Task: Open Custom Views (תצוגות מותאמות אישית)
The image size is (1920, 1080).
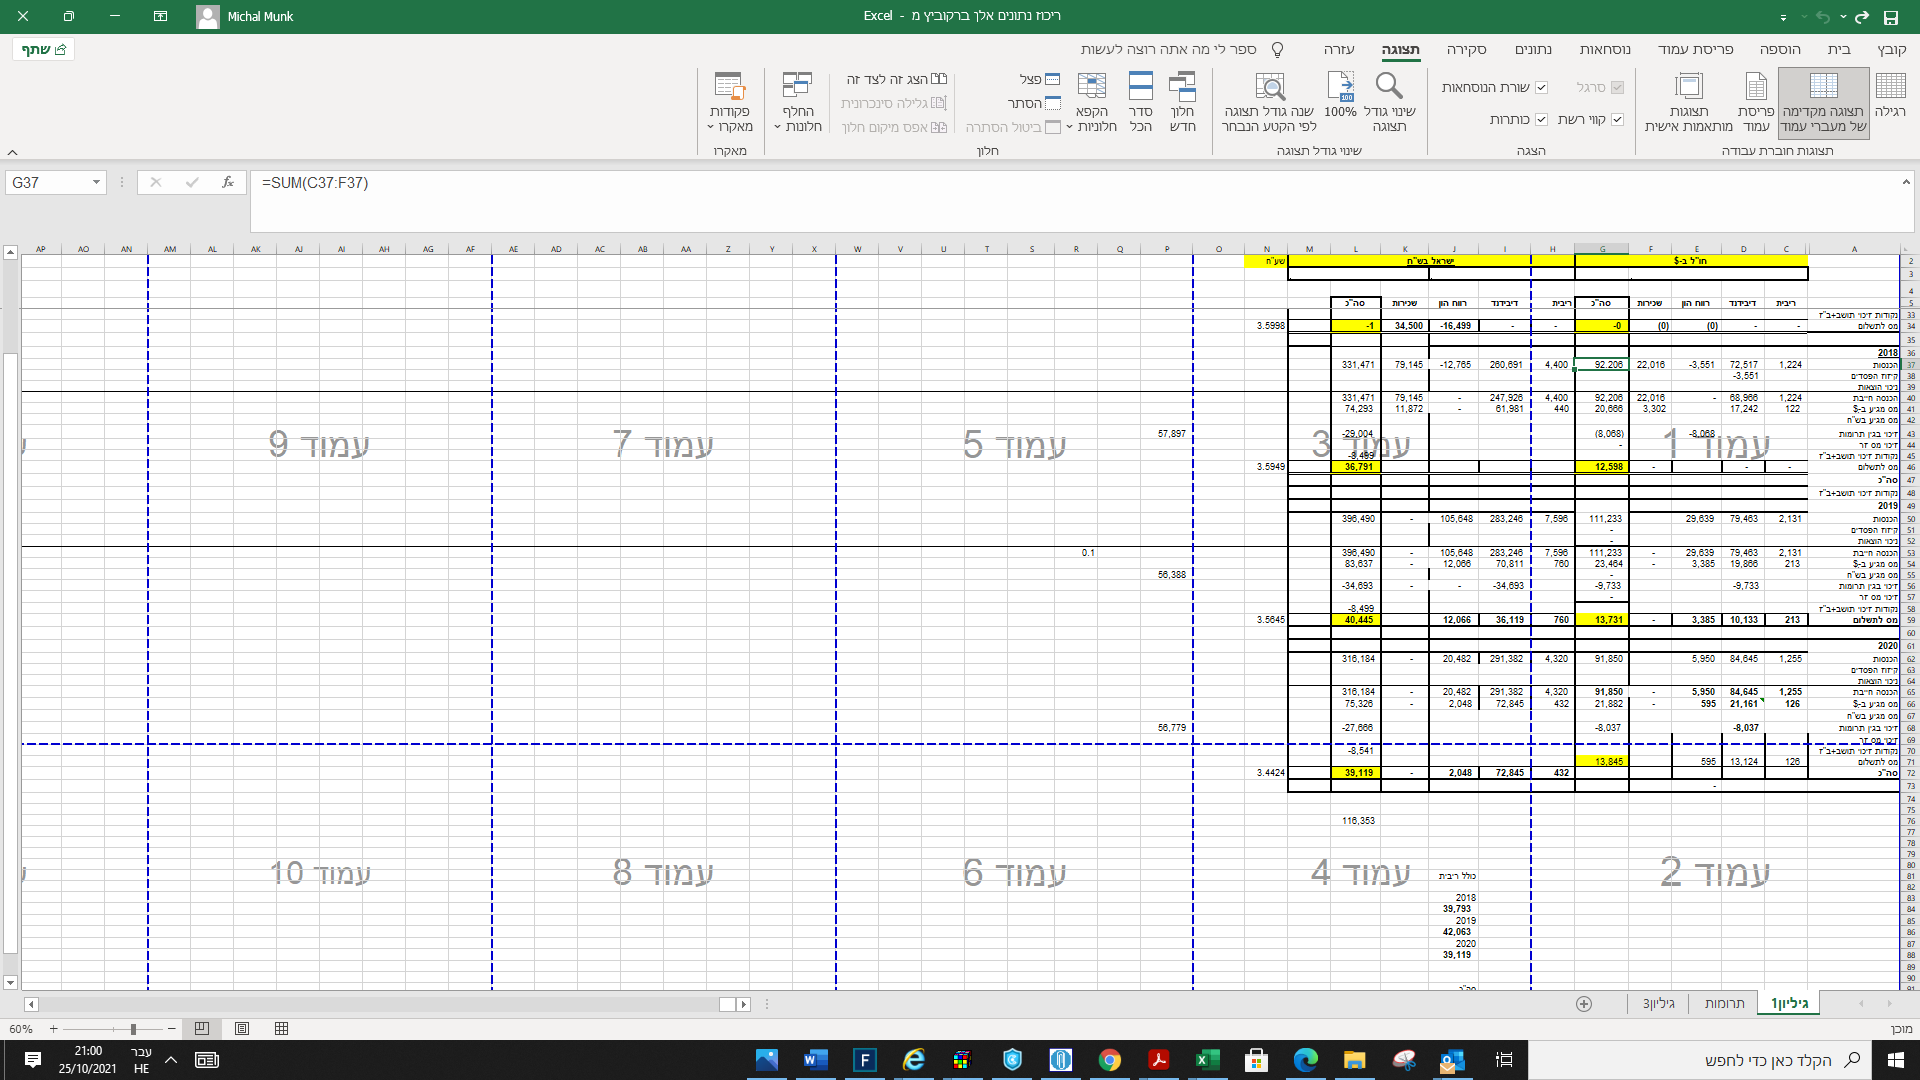Action: (1689, 100)
